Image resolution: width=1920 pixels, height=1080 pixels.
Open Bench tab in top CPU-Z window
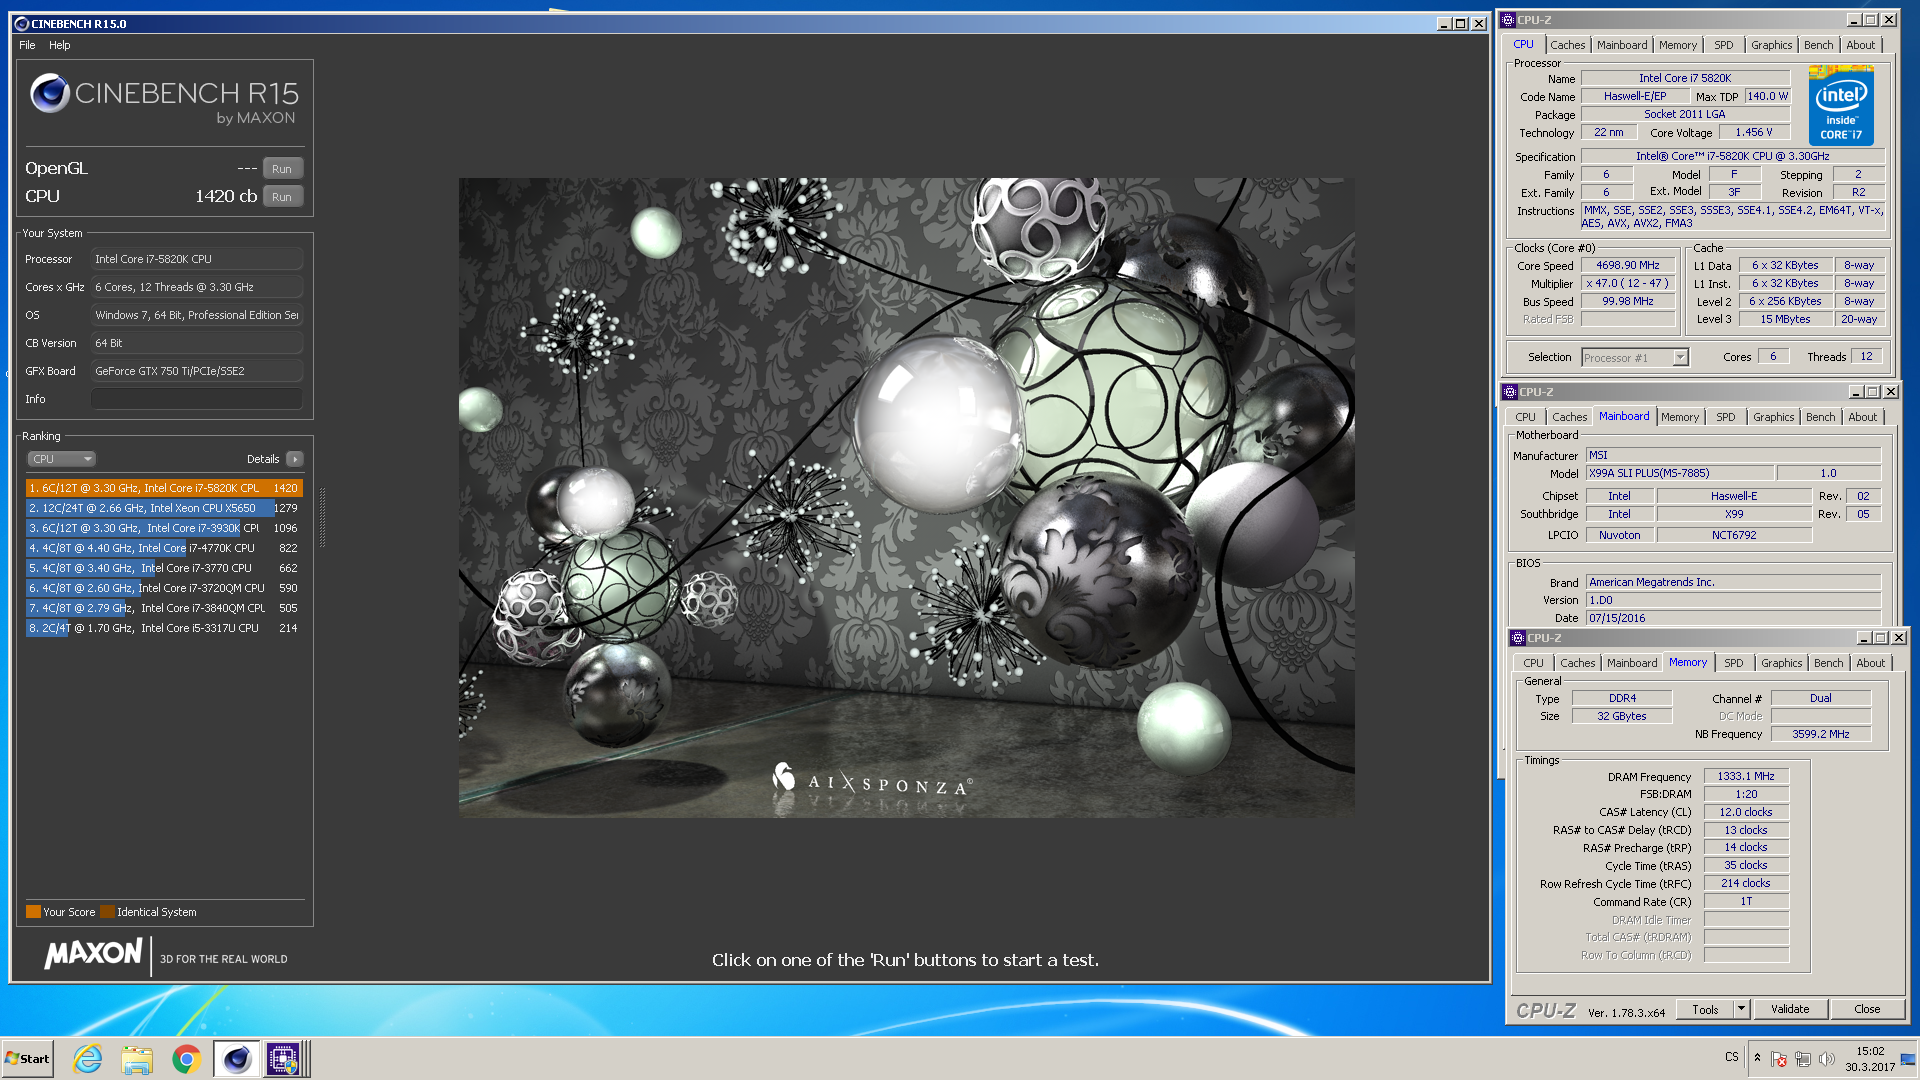tap(1818, 45)
